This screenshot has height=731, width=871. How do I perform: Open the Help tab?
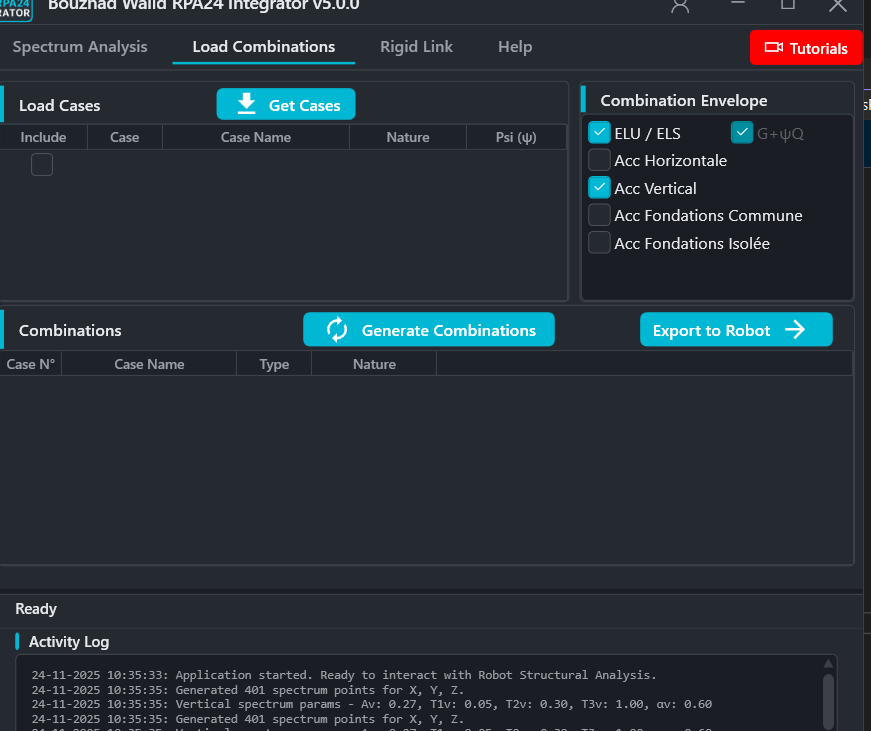[x=515, y=46]
